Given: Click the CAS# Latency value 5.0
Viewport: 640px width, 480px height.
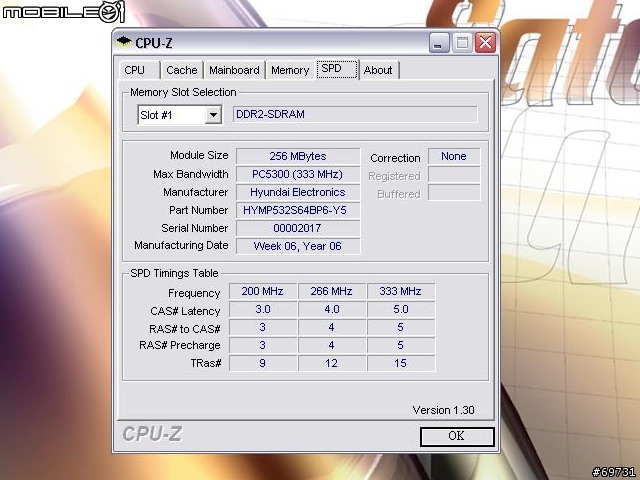Looking at the screenshot, I should pos(401,309).
